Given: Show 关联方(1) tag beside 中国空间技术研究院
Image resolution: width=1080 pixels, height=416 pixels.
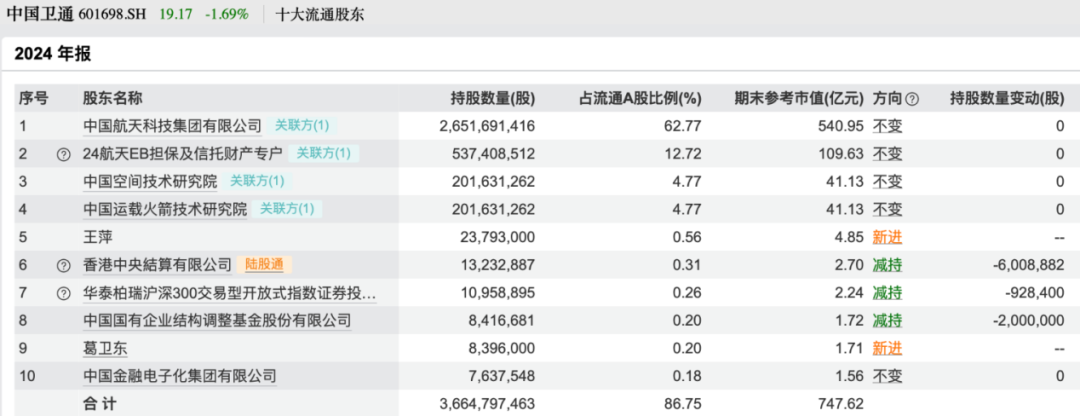Looking at the screenshot, I should coord(257,181).
